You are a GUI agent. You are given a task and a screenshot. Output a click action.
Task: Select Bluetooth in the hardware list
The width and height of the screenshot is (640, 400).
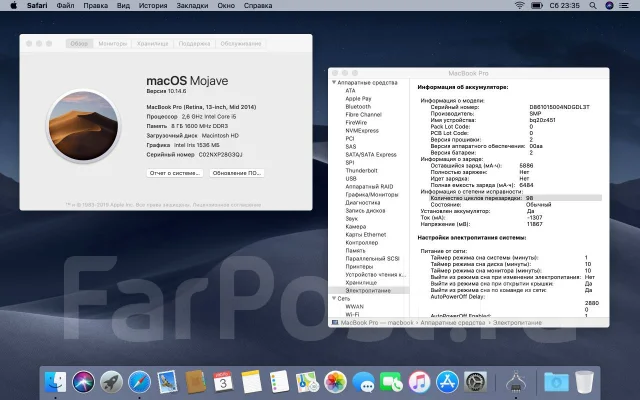tap(358, 107)
